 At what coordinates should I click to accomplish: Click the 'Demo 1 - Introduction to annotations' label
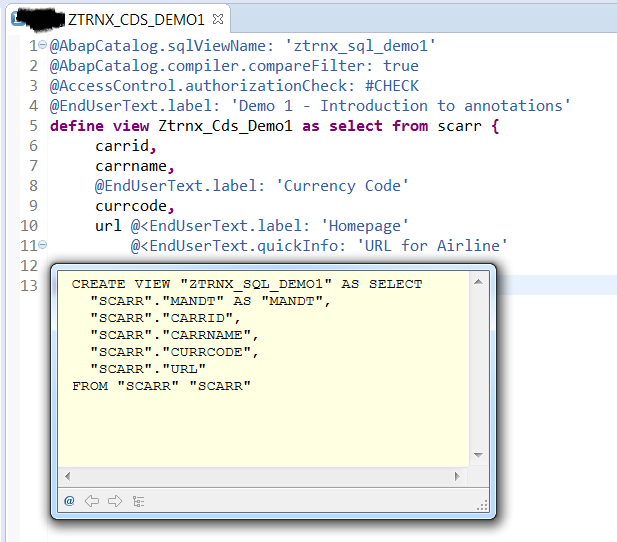(401, 105)
